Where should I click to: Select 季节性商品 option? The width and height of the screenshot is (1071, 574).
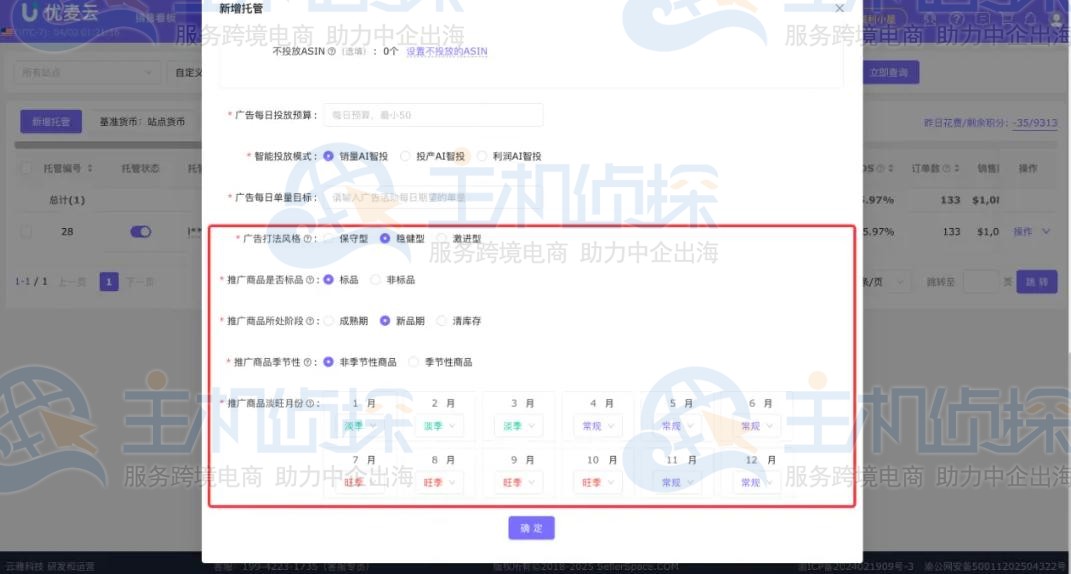pyautogui.click(x=414, y=362)
